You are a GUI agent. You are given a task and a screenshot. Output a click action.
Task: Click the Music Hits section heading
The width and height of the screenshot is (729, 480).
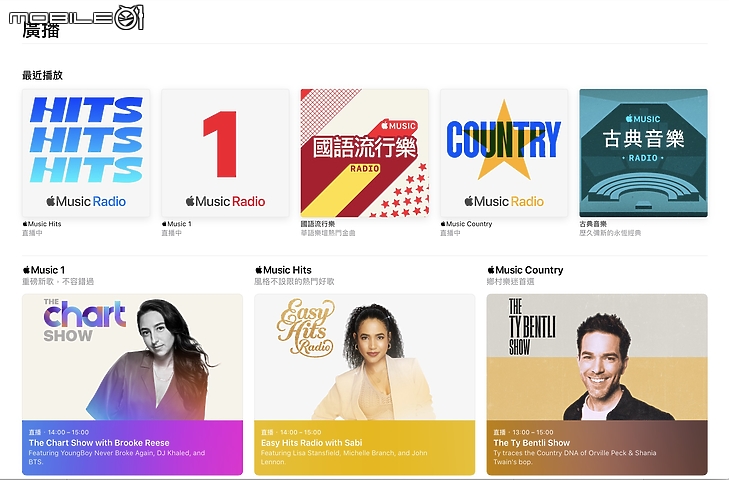283,270
